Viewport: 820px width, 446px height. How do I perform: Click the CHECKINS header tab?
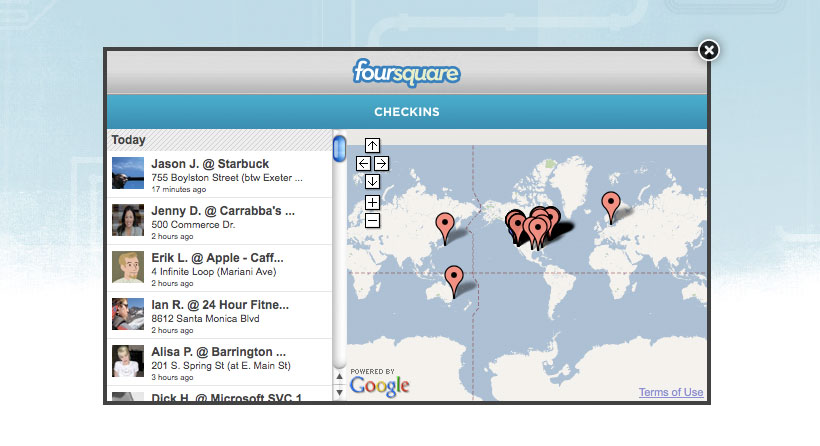tap(407, 112)
